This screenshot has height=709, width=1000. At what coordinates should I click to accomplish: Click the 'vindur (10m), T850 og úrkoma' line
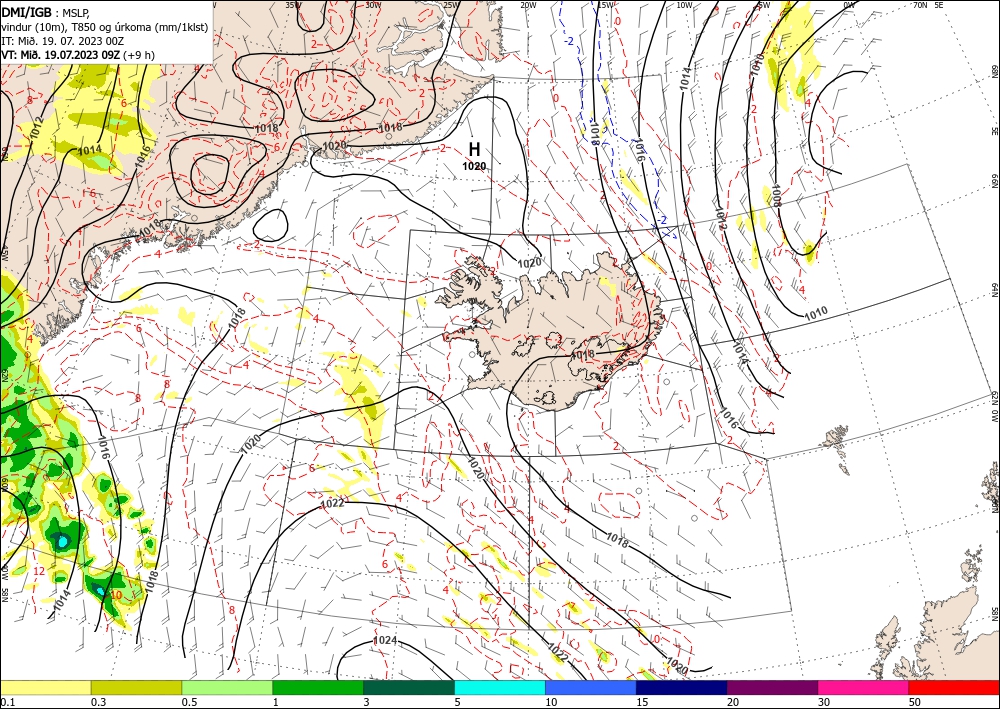pos(104,27)
